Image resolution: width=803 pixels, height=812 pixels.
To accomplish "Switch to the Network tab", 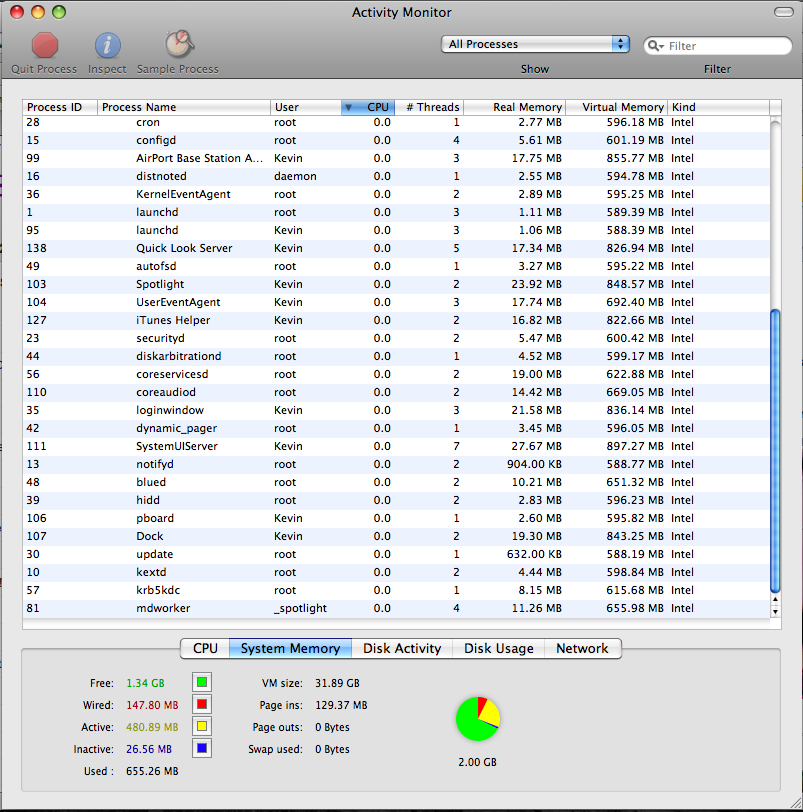I will pyautogui.click(x=582, y=648).
